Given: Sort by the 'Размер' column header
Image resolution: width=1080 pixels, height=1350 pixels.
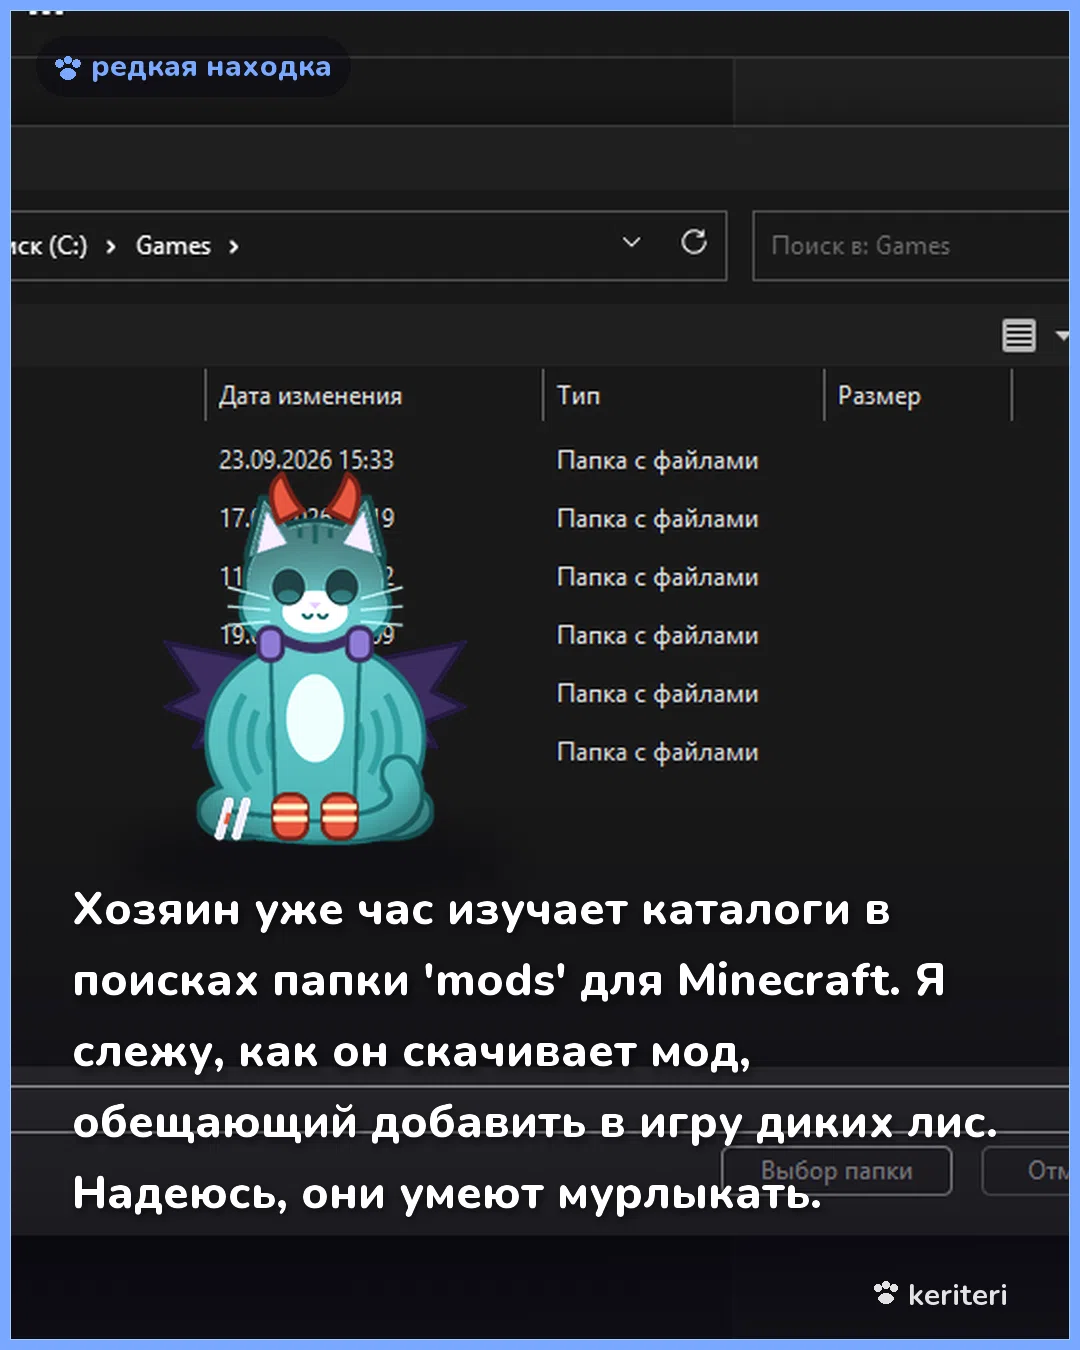Looking at the screenshot, I should tap(879, 396).
